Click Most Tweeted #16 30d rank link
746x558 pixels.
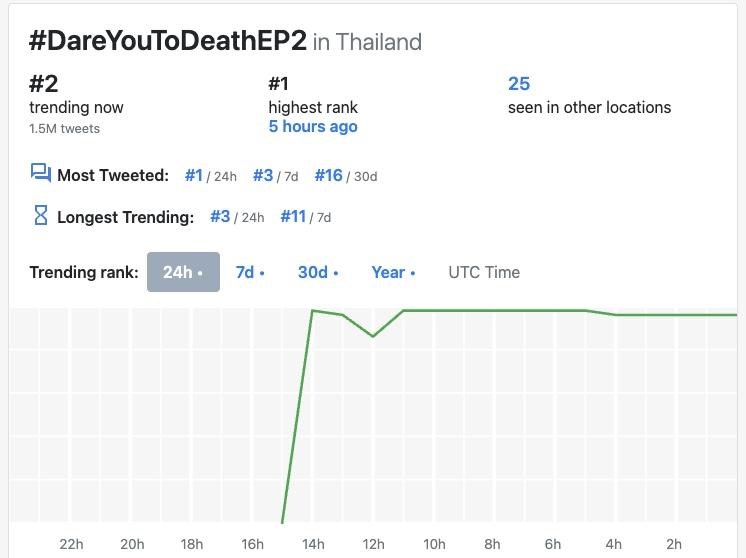(x=329, y=175)
